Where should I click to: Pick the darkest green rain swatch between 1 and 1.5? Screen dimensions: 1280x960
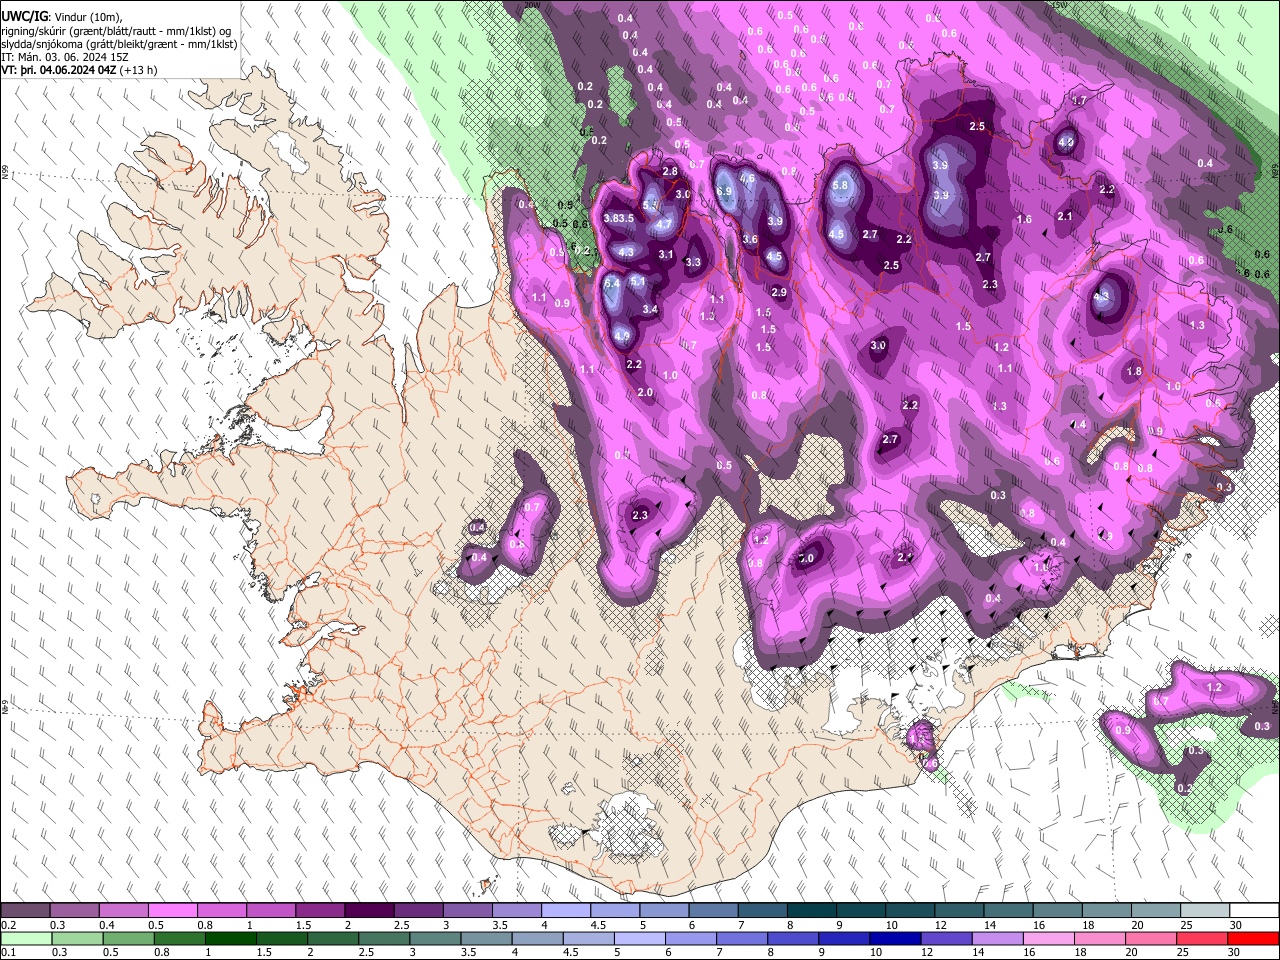pyautogui.click(x=229, y=938)
